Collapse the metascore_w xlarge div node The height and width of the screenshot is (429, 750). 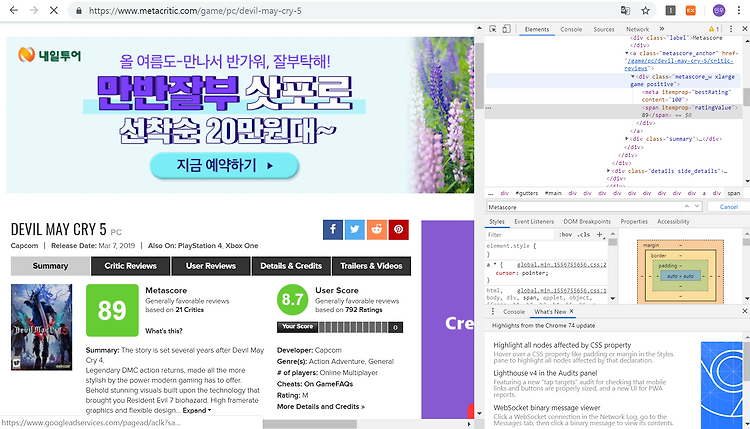(632, 77)
